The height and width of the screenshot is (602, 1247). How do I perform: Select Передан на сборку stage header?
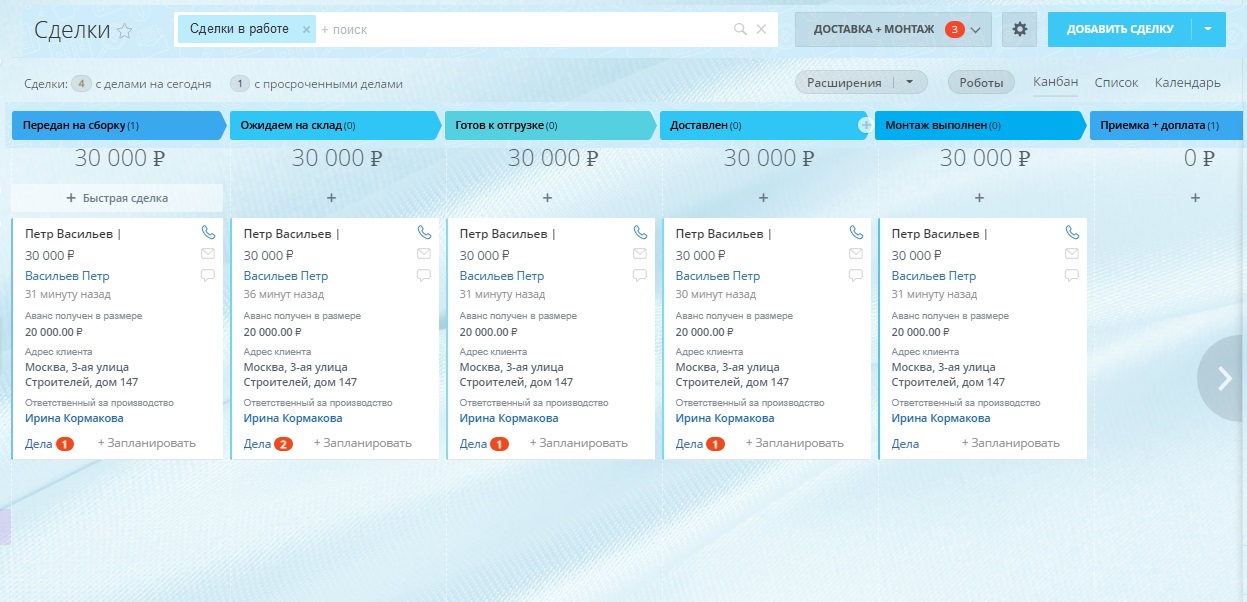(120, 126)
